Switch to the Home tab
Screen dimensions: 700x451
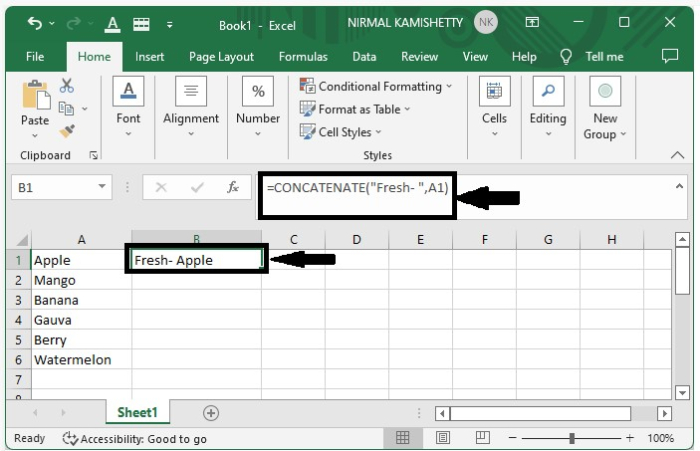[x=94, y=57]
